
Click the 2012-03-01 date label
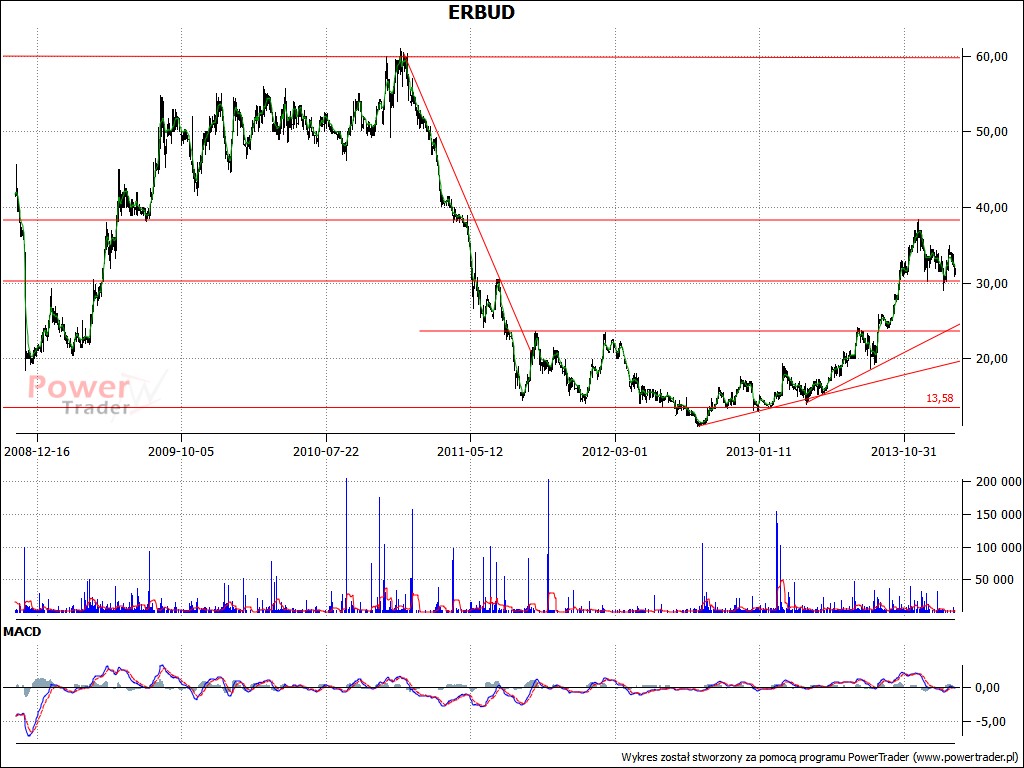pyautogui.click(x=615, y=451)
